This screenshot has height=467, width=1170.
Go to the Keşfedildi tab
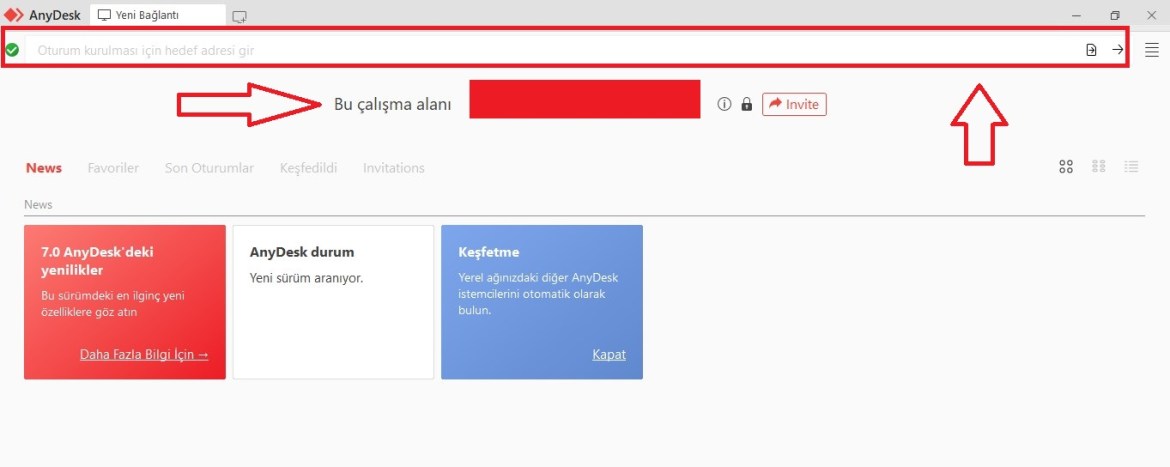point(308,168)
